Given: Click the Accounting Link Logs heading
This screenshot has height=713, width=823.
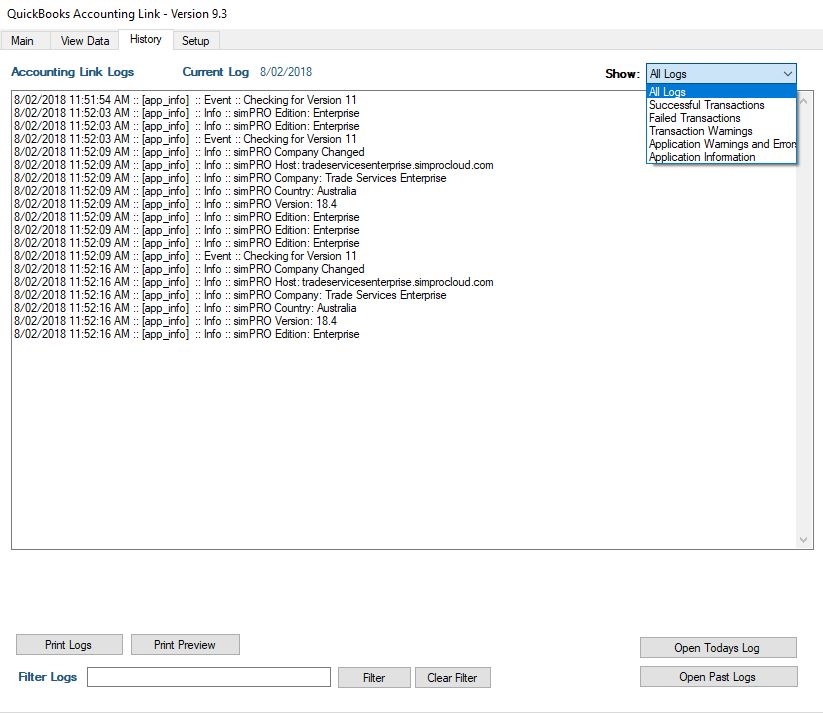Looking at the screenshot, I should pos(72,72).
